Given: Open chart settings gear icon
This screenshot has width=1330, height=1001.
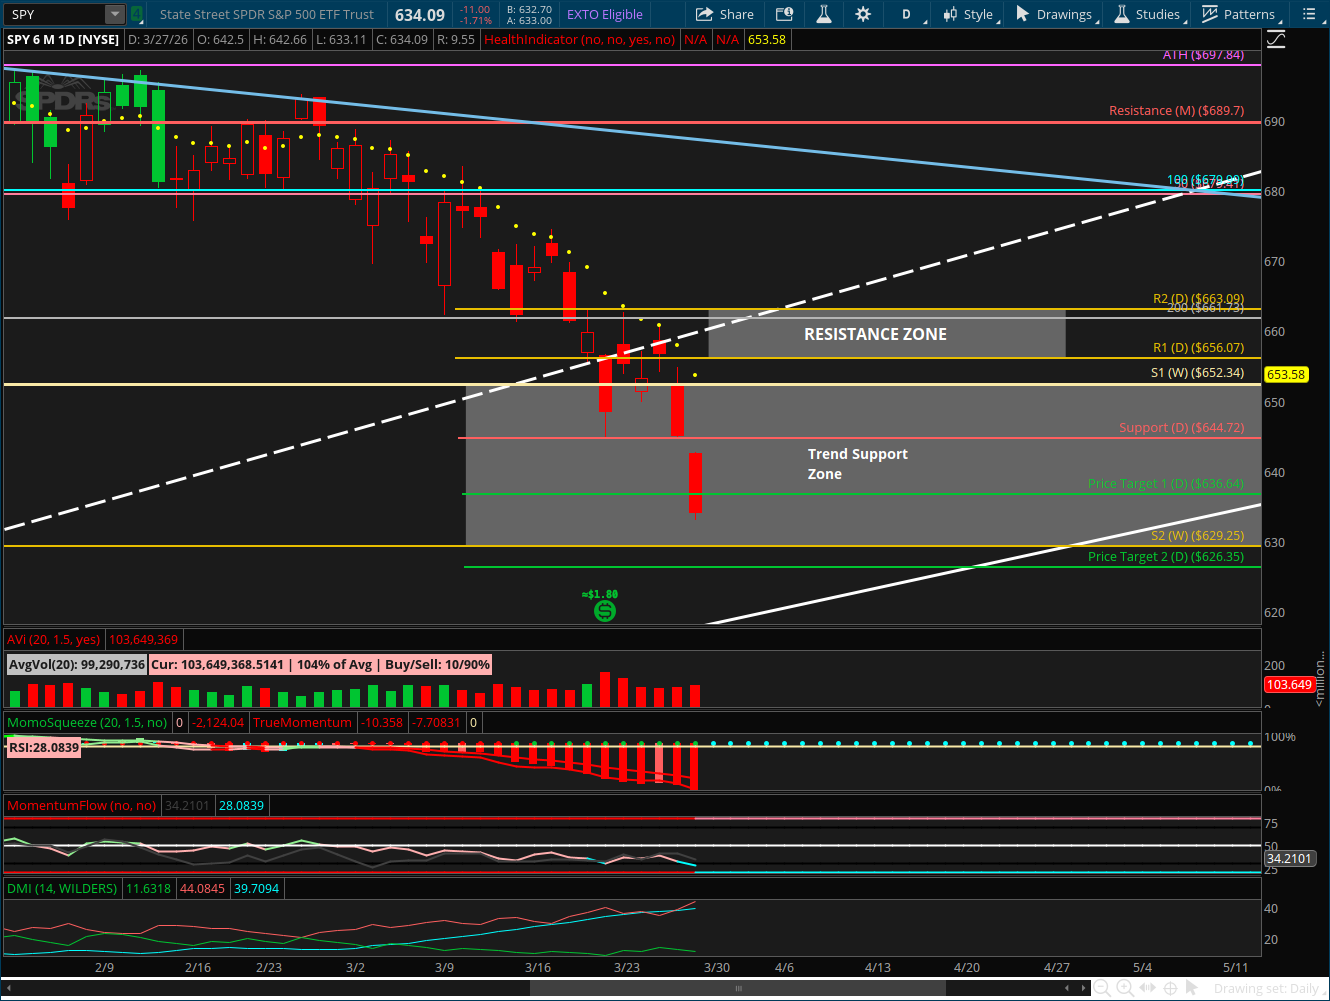Looking at the screenshot, I should coord(863,14).
